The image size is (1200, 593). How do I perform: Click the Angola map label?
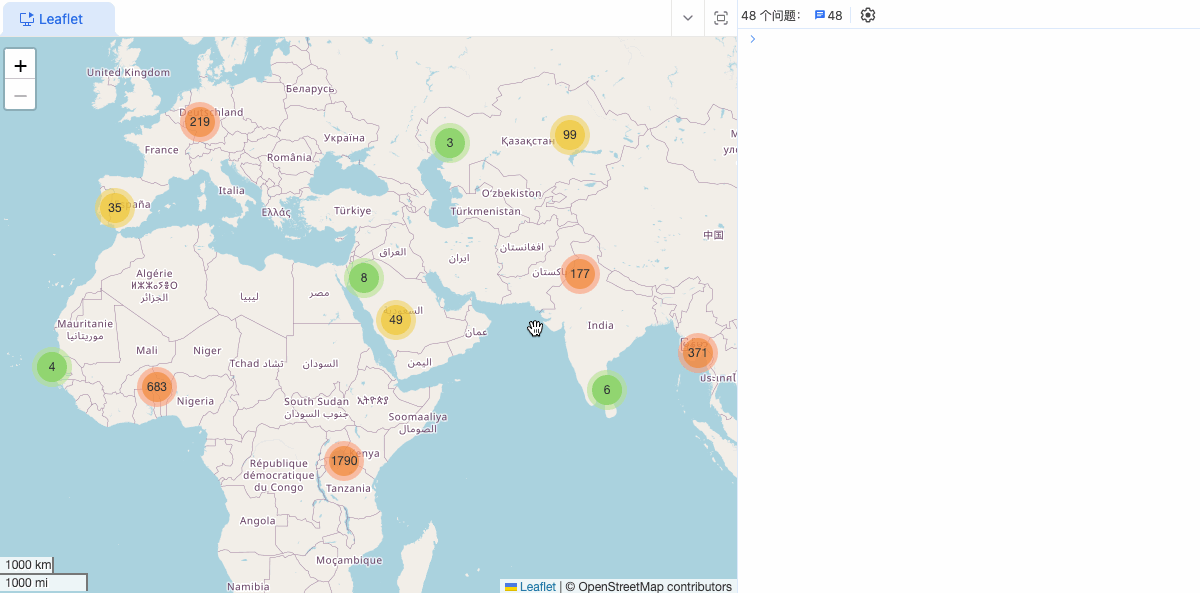(258, 520)
